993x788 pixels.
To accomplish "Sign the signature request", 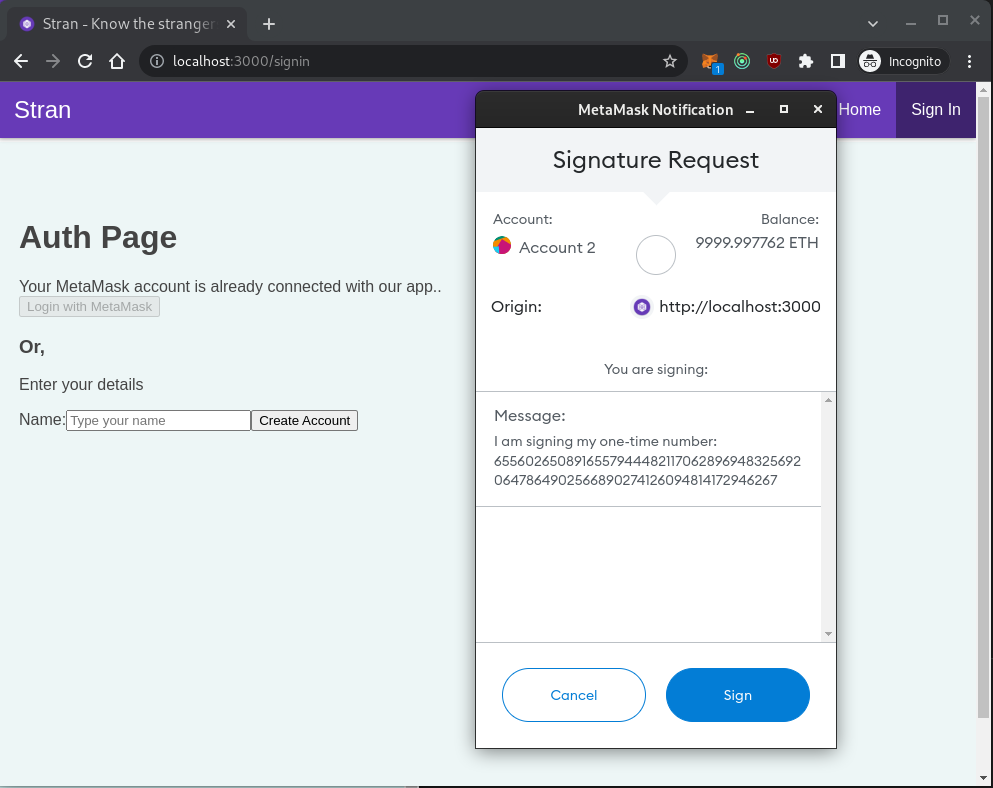I will tap(738, 695).
